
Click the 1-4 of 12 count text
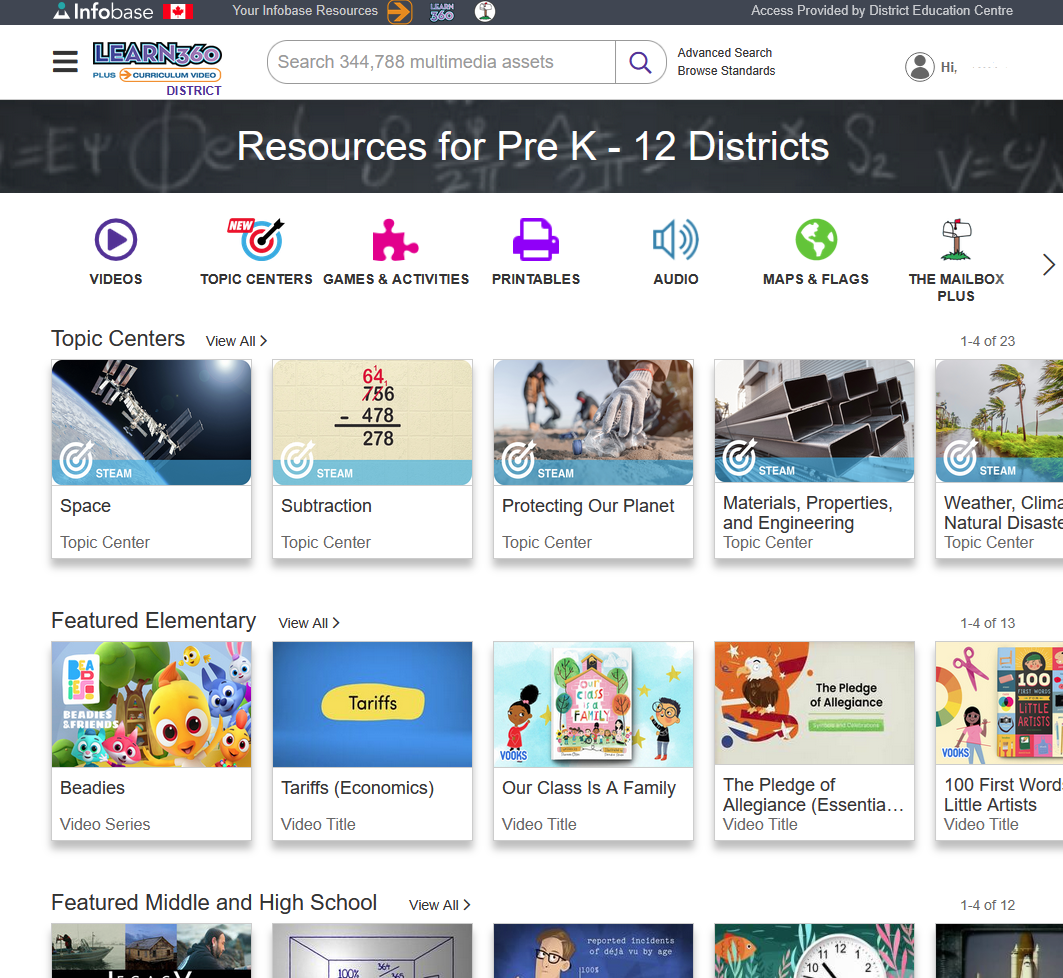988,905
